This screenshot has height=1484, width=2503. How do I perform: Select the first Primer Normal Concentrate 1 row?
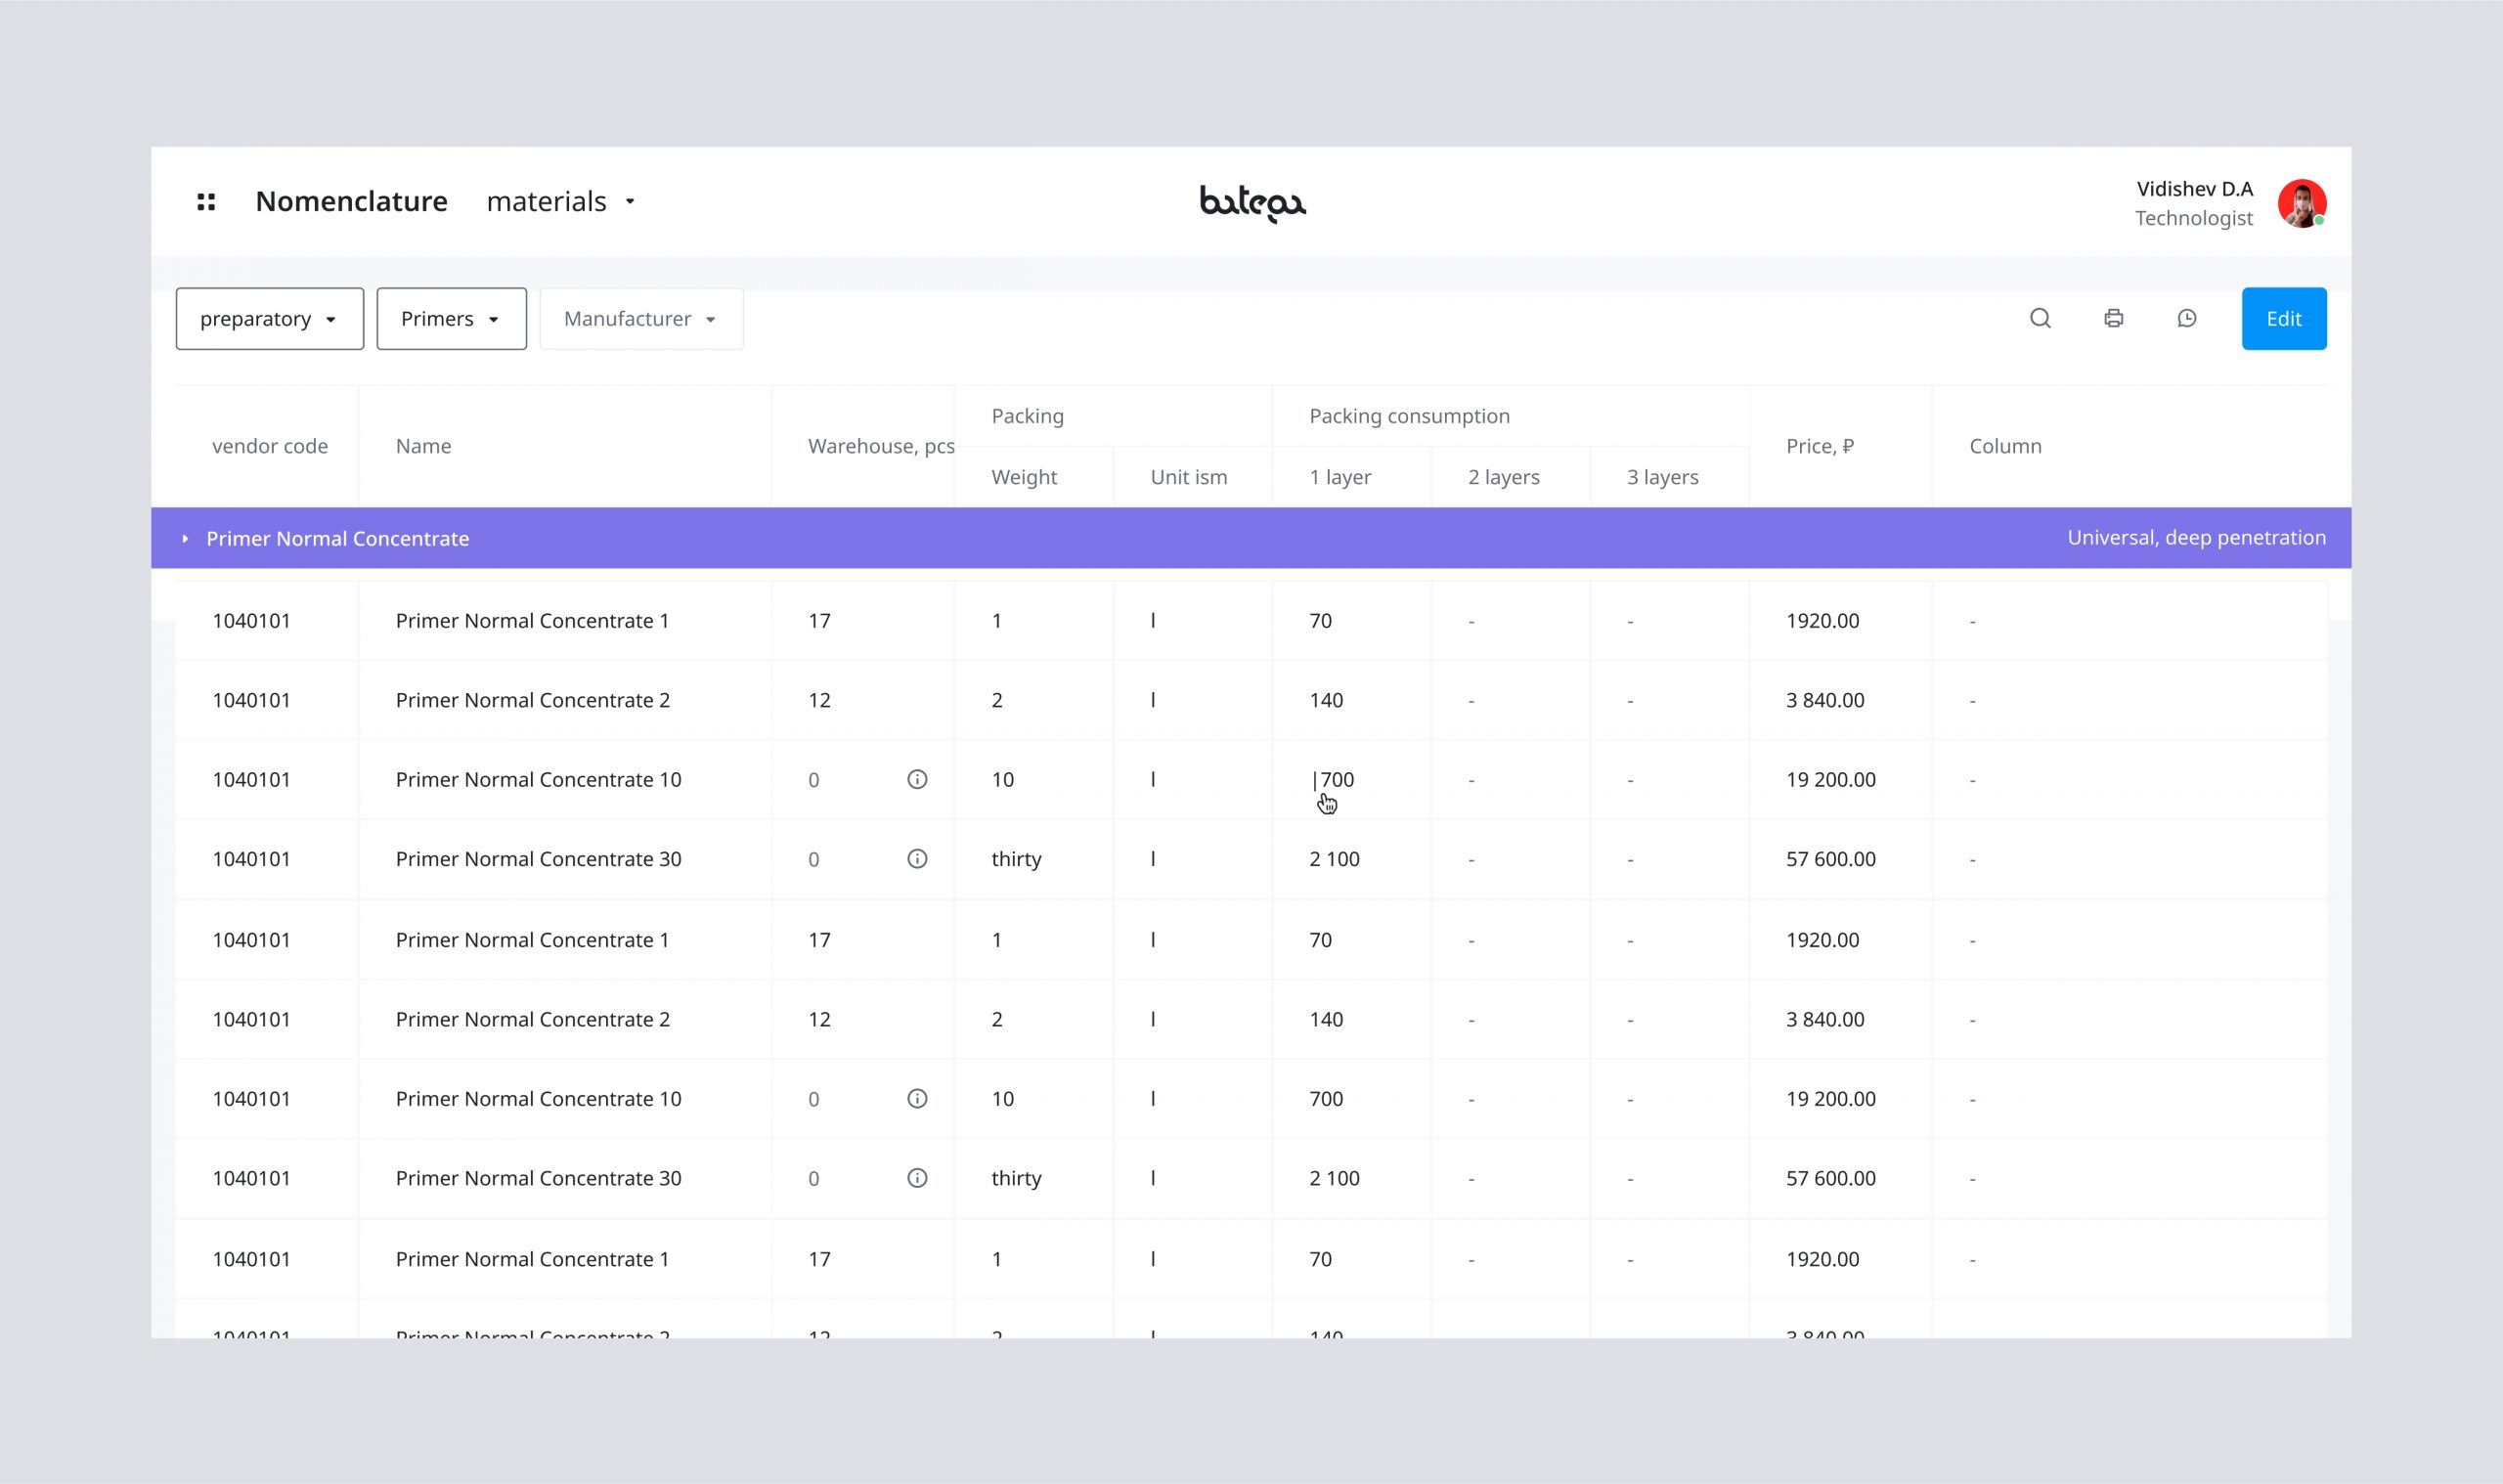click(x=532, y=621)
